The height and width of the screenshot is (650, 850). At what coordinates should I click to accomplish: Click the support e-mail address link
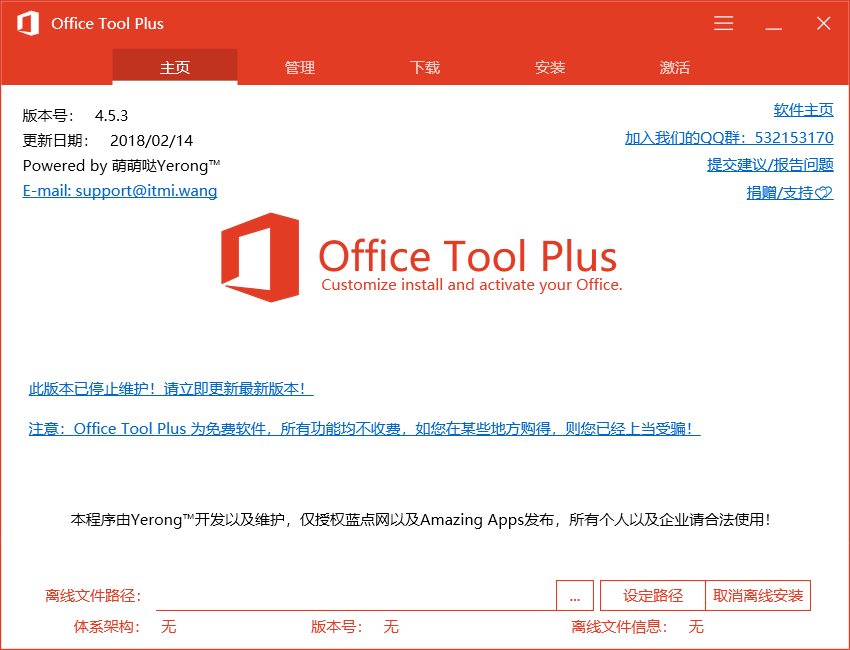click(120, 191)
